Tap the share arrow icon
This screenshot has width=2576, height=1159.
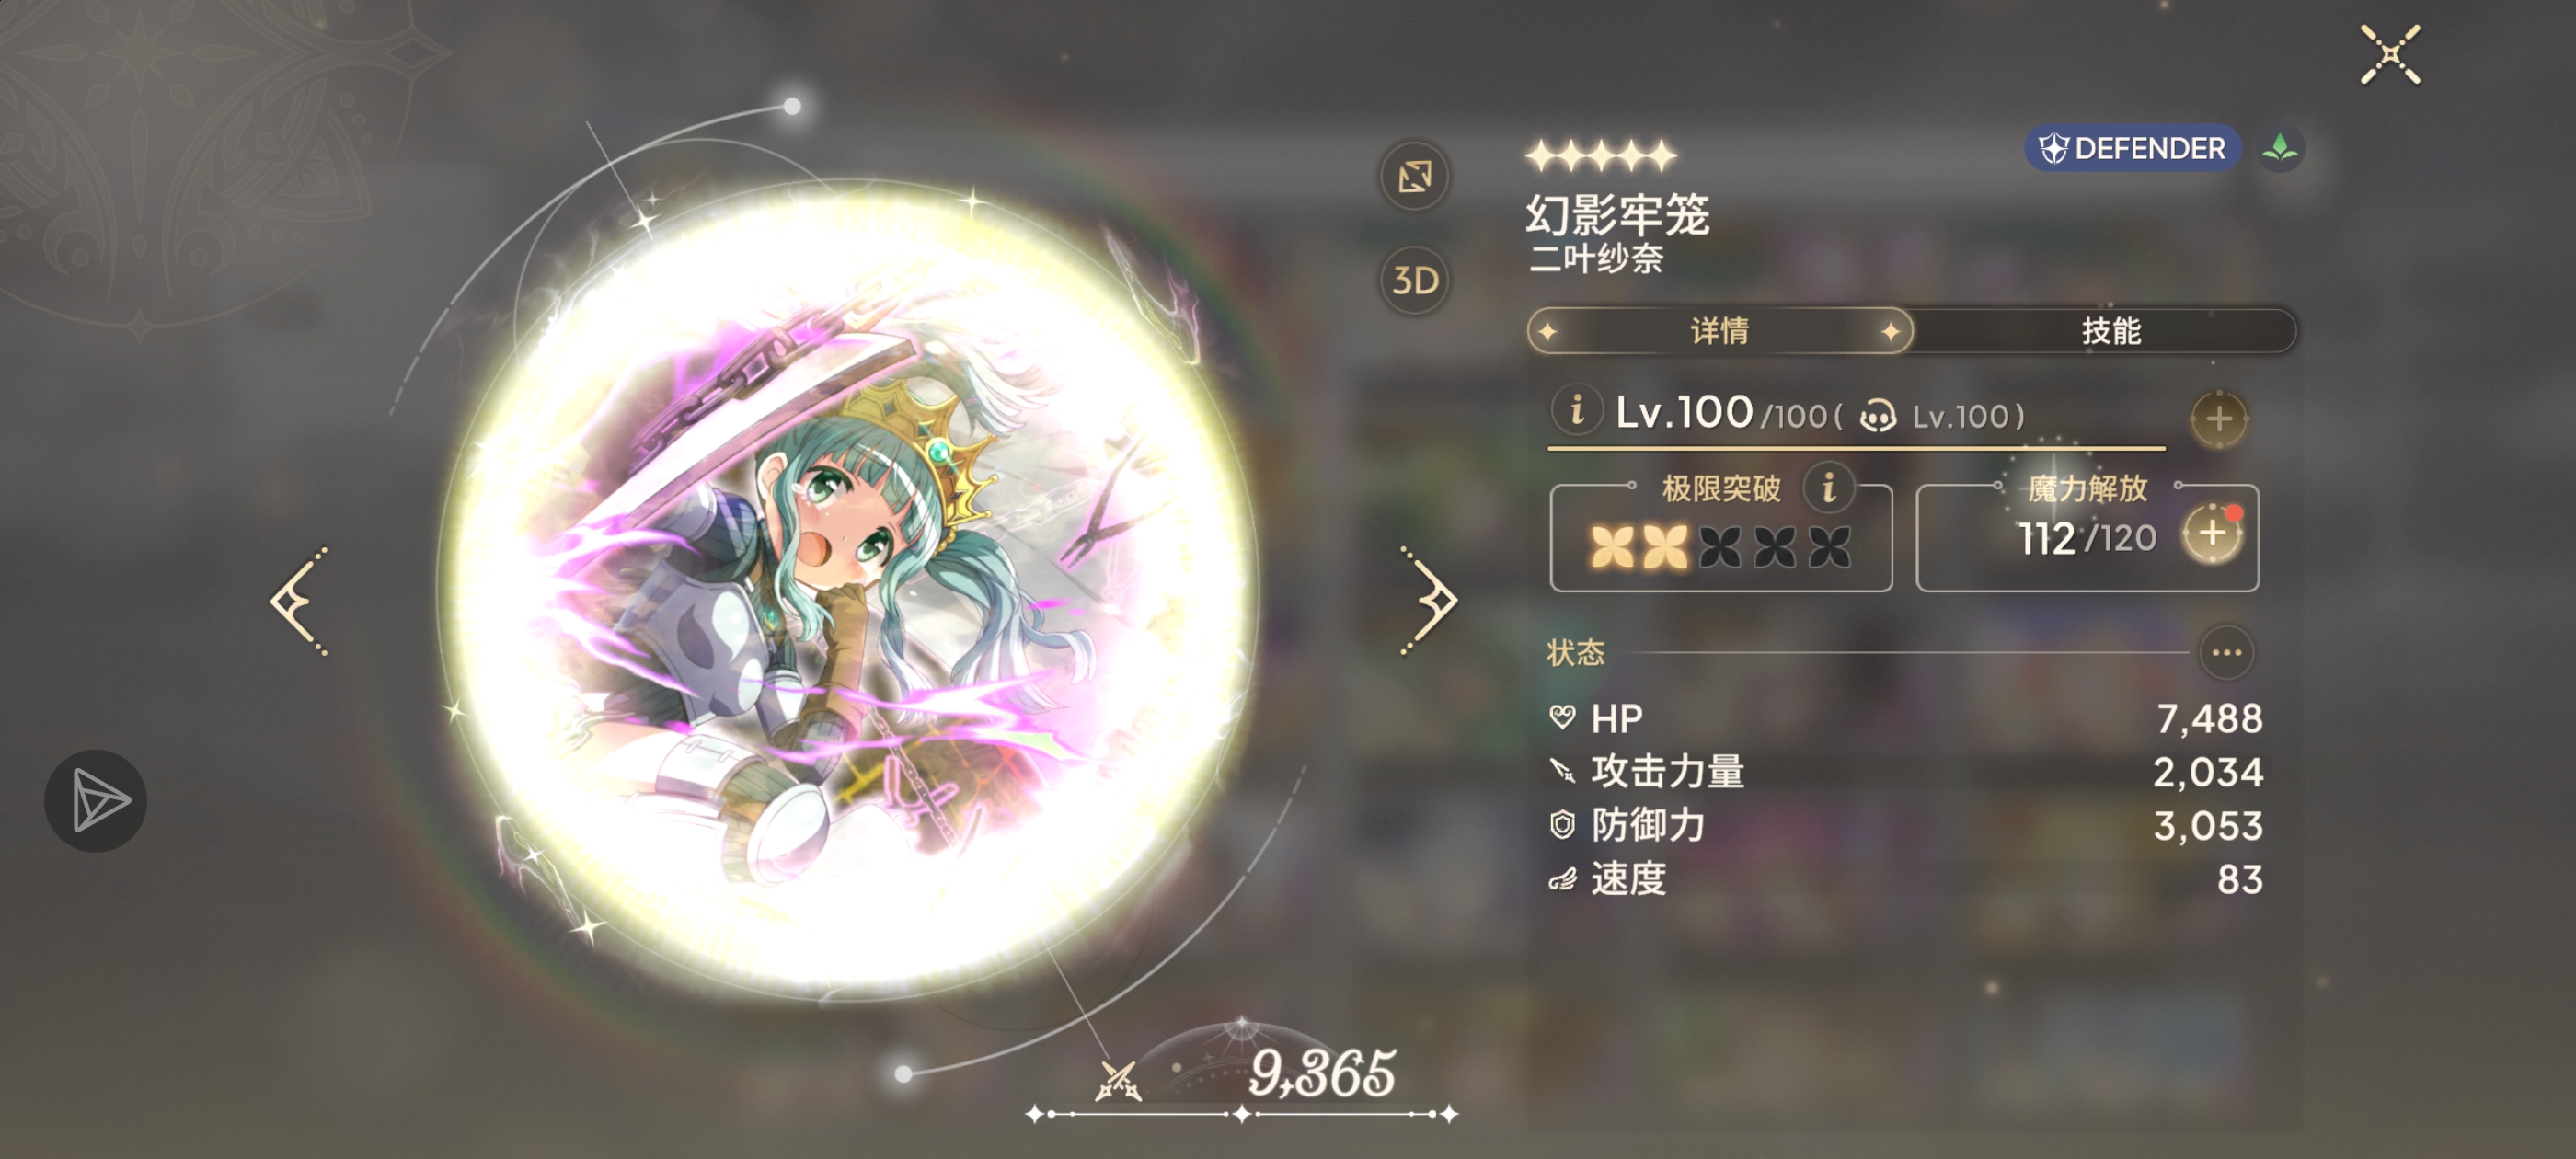(96, 801)
